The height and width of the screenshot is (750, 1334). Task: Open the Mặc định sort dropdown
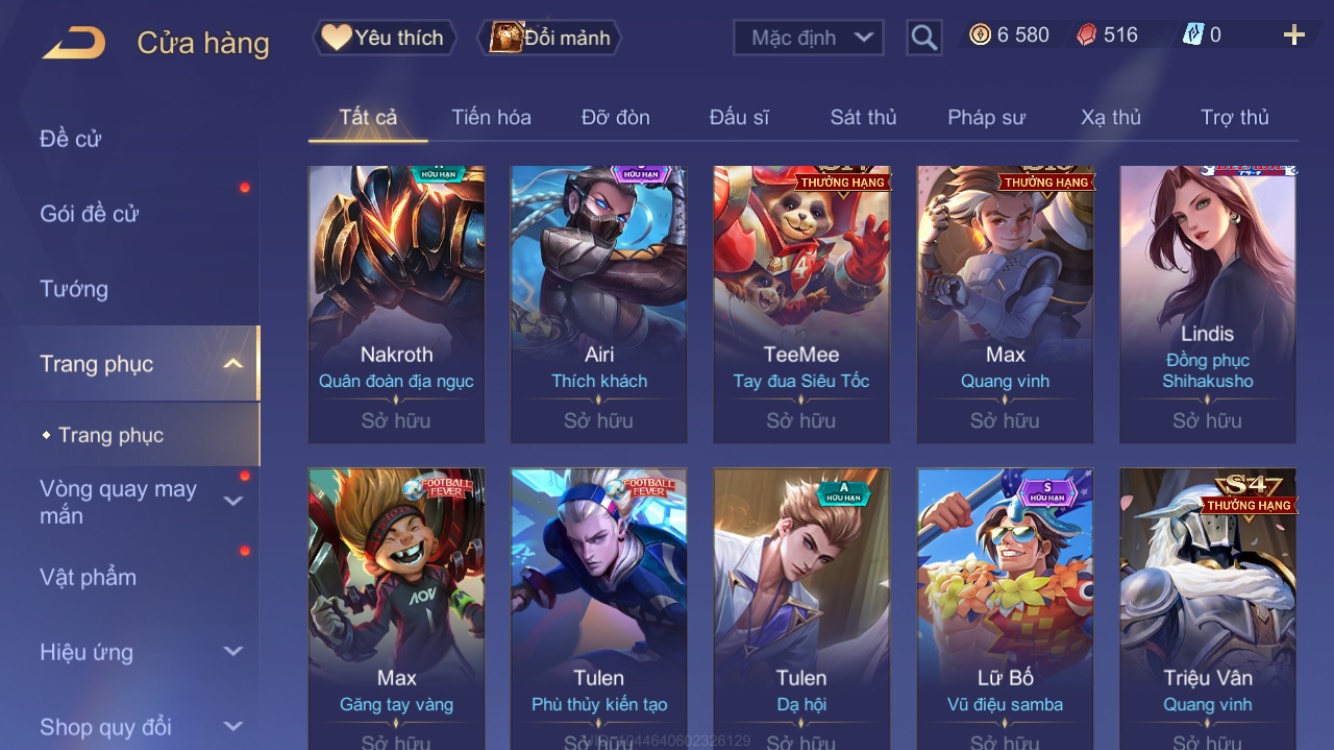coord(808,38)
